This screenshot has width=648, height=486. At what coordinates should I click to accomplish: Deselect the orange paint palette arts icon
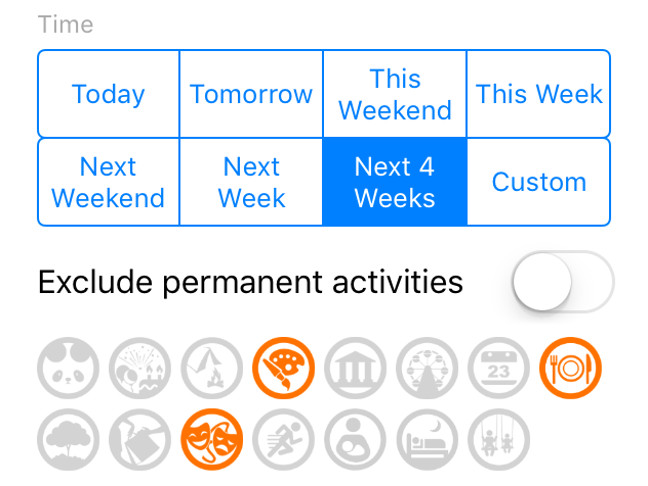point(284,368)
